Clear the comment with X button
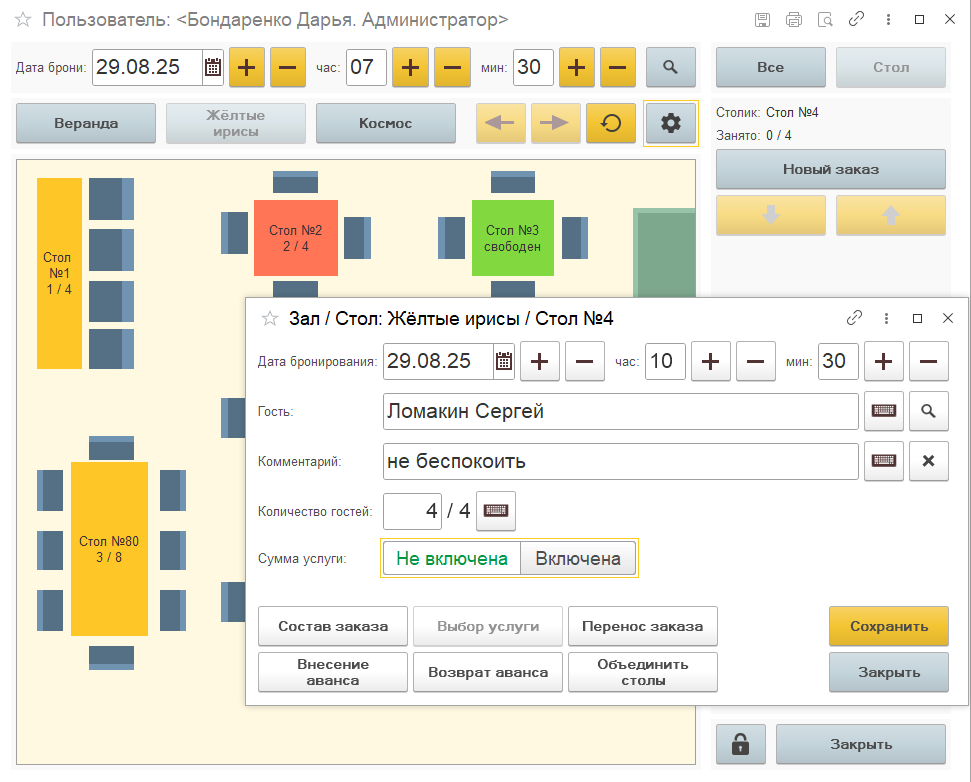 pyautogui.click(x=928, y=461)
